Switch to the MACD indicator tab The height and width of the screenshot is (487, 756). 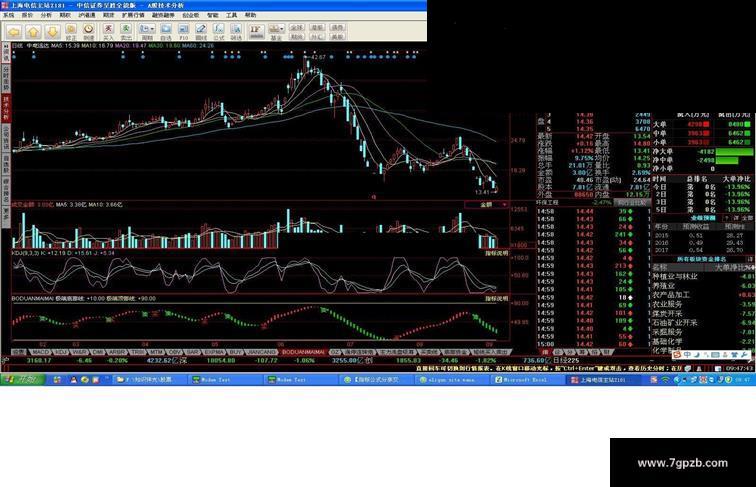[x=40, y=352]
